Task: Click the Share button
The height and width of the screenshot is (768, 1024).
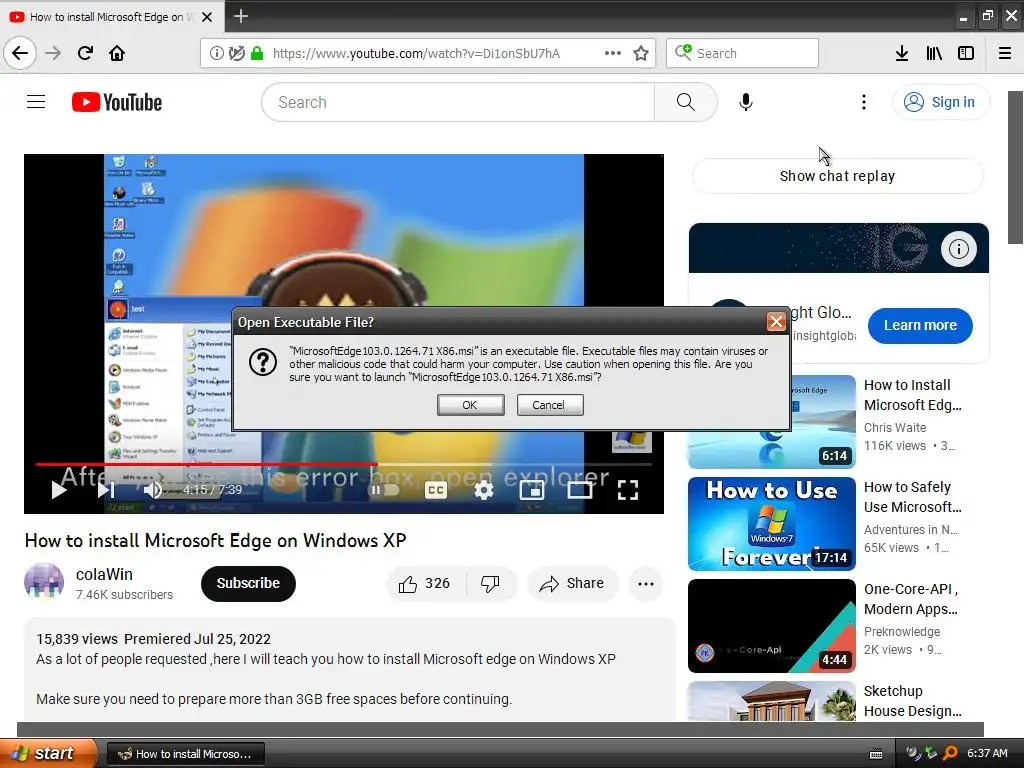Action: (572, 583)
